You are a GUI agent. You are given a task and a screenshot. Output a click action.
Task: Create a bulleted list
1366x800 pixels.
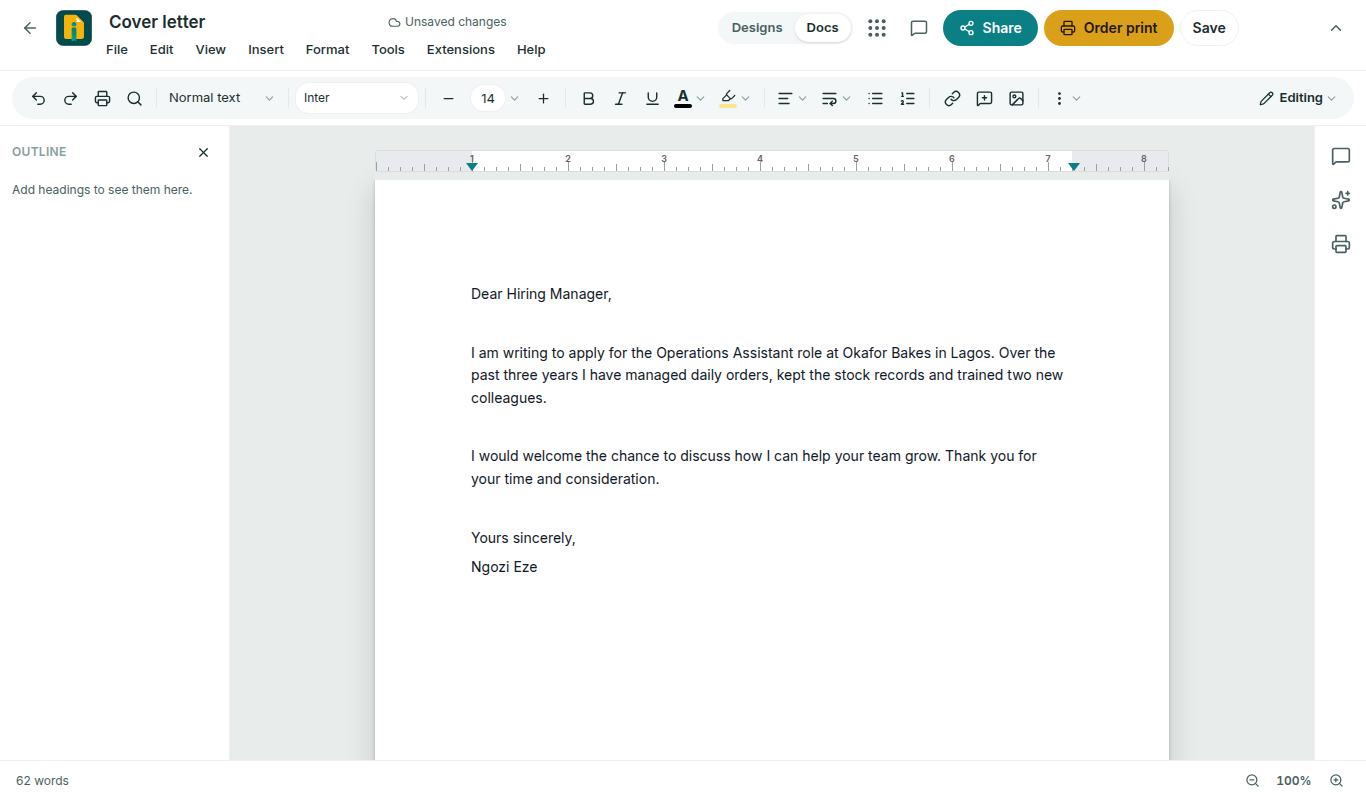coord(875,98)
